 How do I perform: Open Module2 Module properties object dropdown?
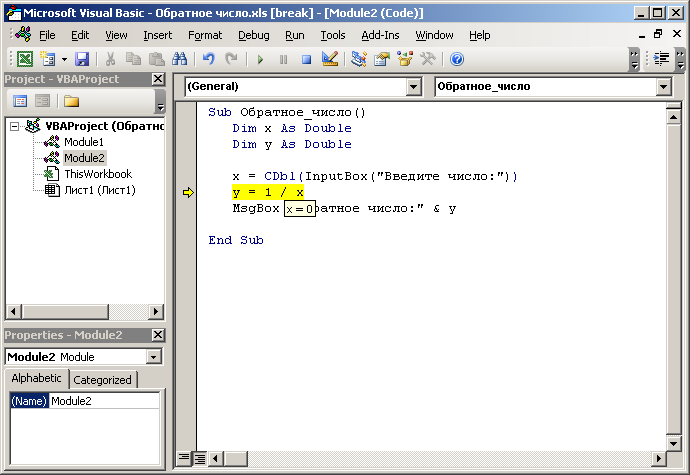pyautogui.click(x=154, y=357)
